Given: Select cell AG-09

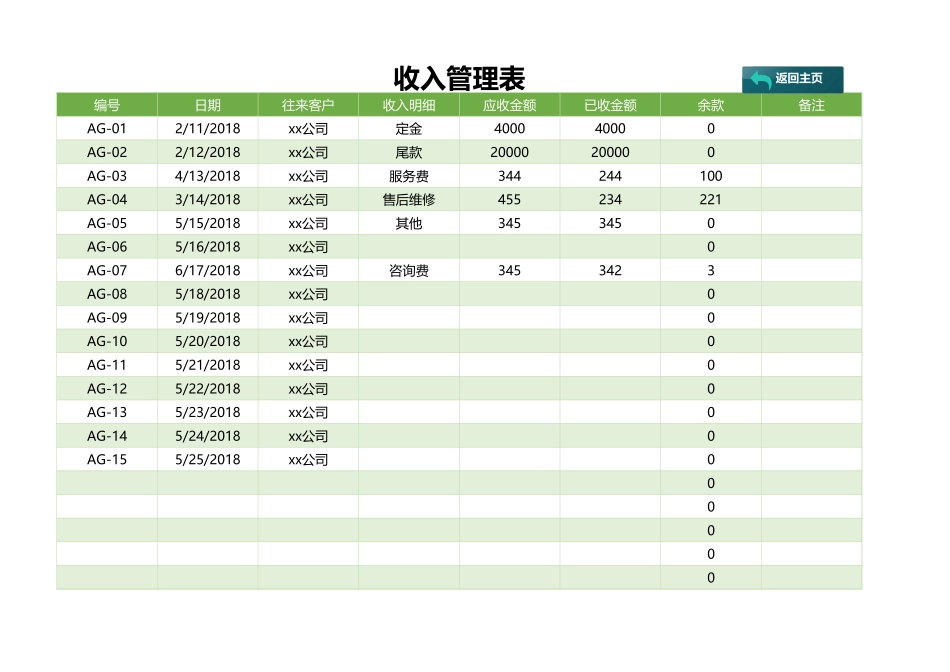Looking at the screenshot, I should pyautogui.click(x=107, y=318).
